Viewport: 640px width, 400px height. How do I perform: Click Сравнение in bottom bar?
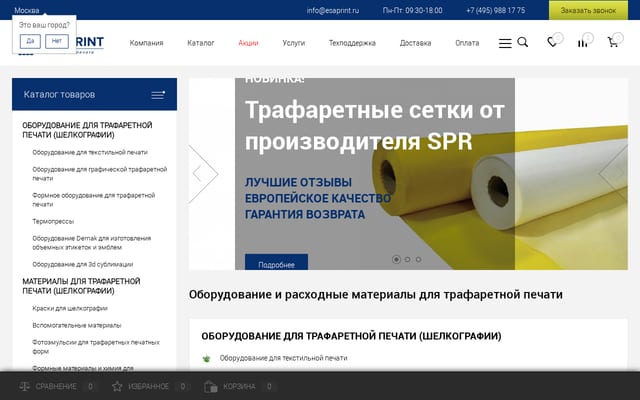click(56, 386)
